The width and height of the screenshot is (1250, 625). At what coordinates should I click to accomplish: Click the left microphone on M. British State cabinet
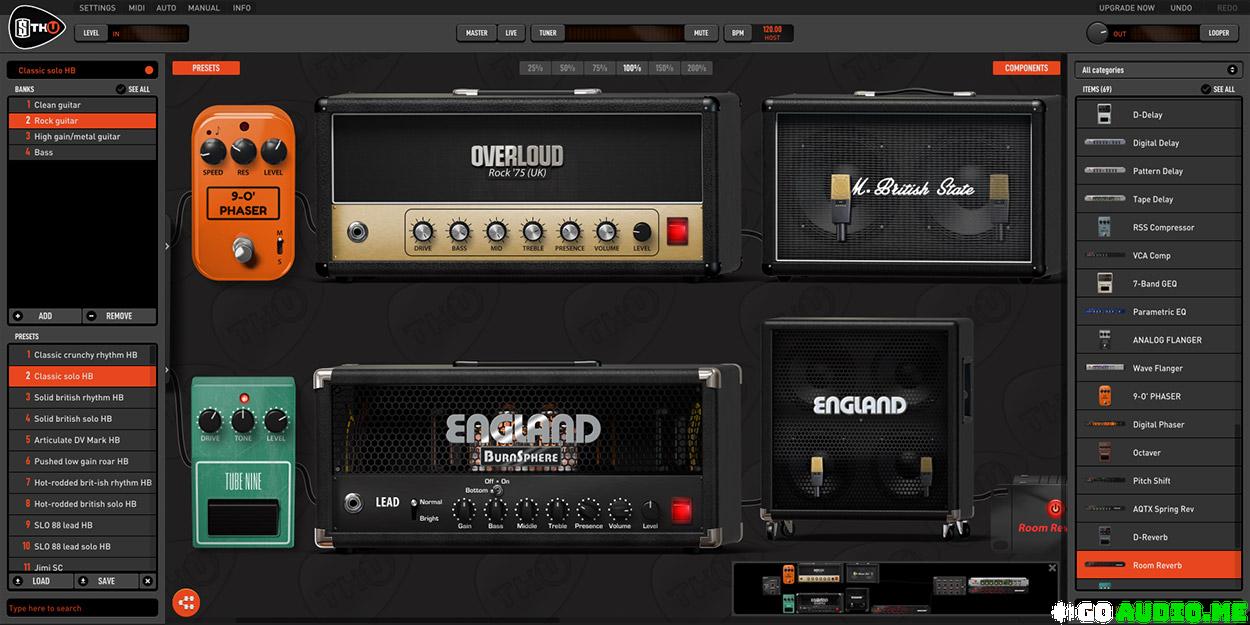pos(840,206)
